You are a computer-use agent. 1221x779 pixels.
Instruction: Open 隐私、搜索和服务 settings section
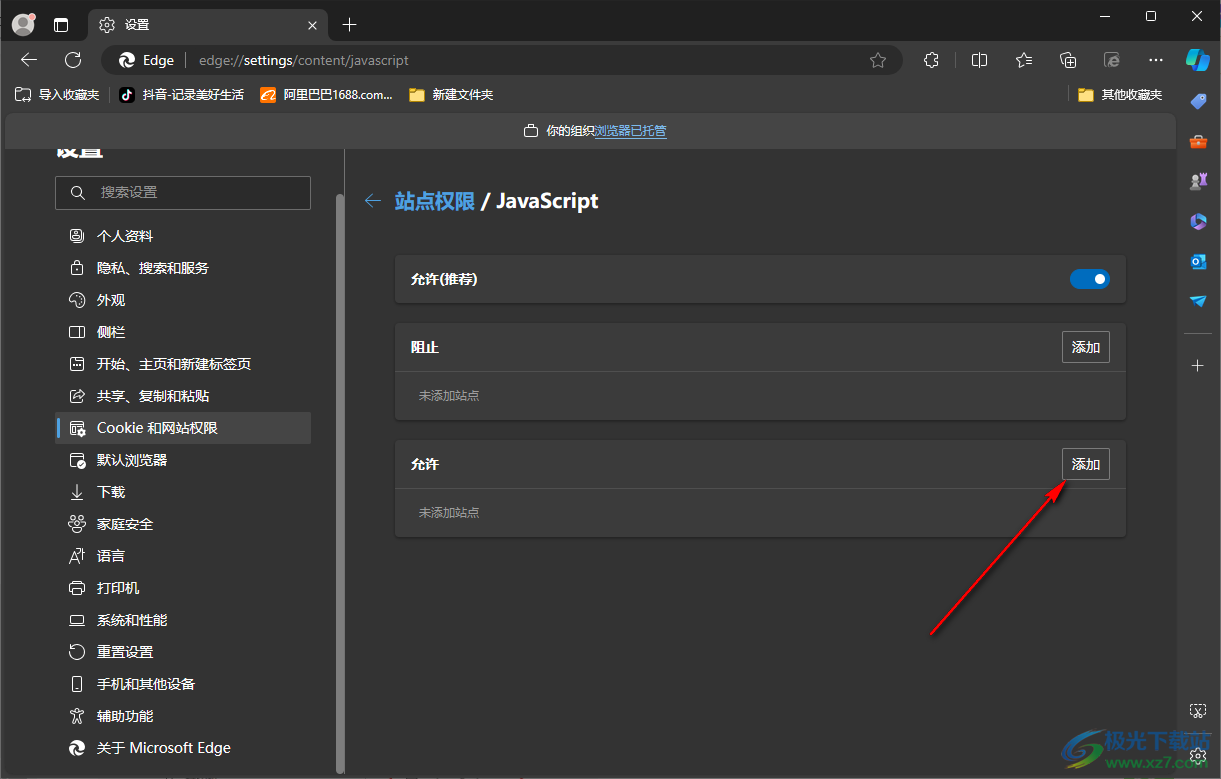pyautogui.click(x=152, y=268)
